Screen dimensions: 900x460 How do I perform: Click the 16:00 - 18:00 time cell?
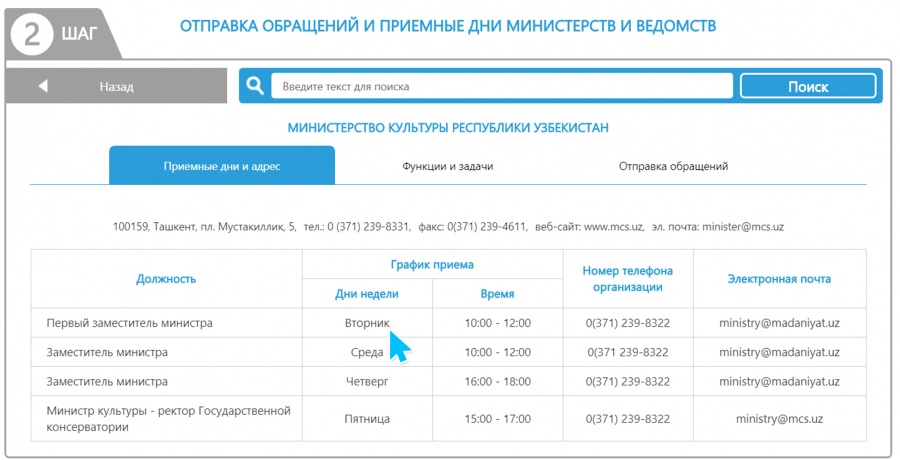tap(497, 381)
